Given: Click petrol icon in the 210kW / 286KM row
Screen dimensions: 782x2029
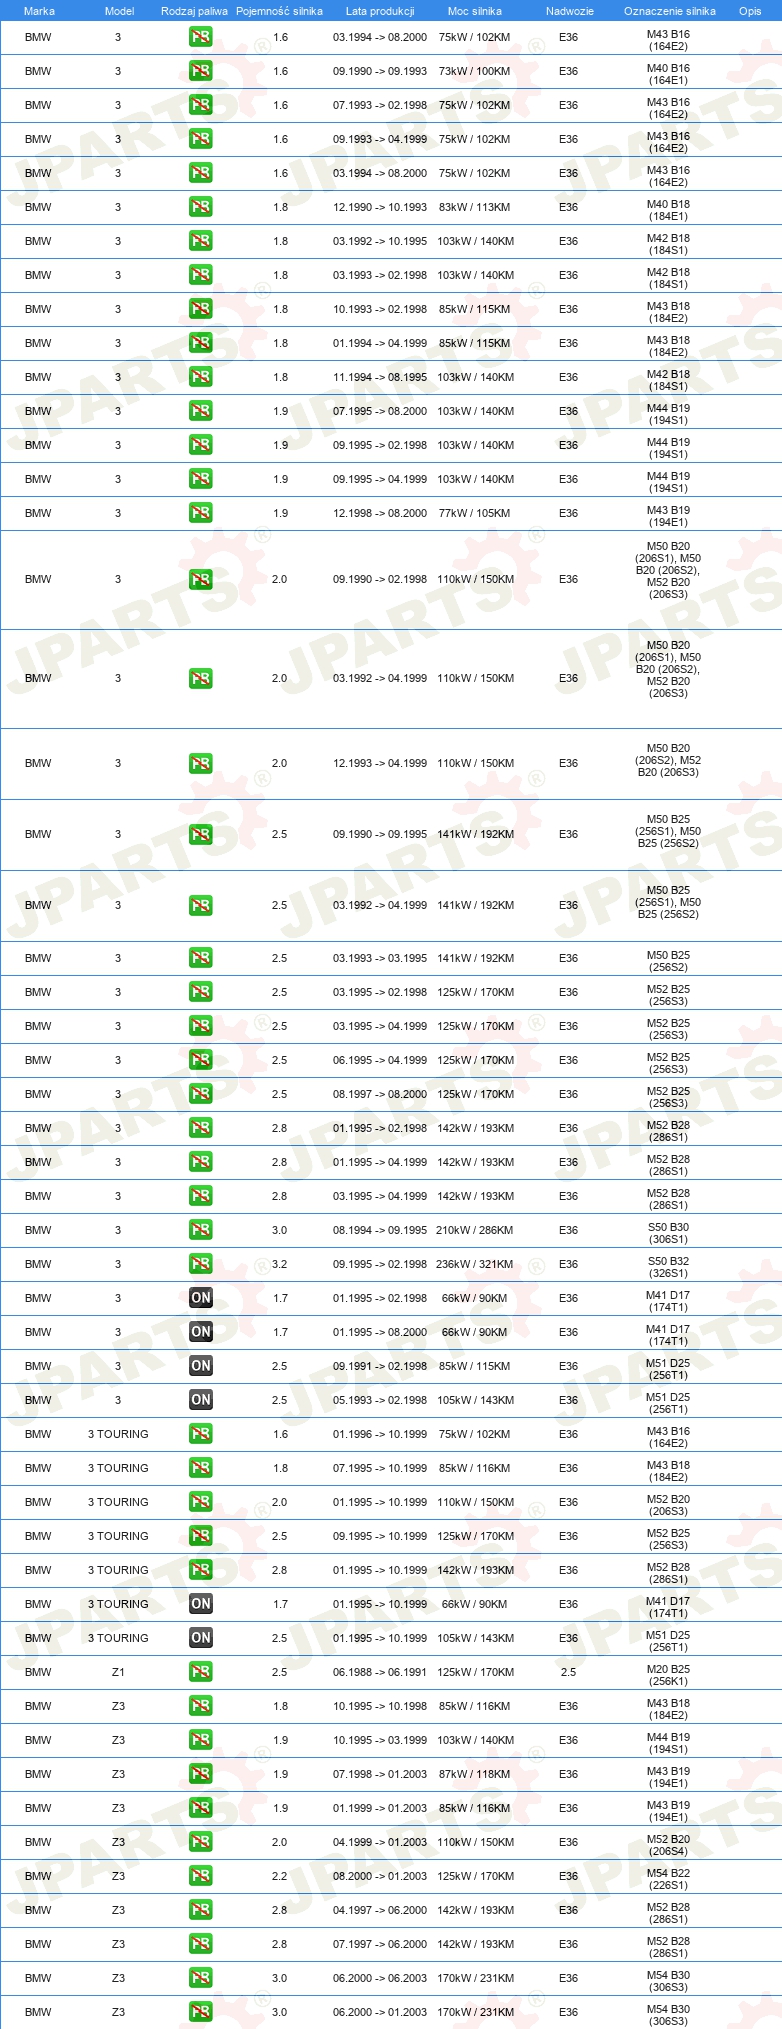Looking at the screenshot, I should (201, 1230).
